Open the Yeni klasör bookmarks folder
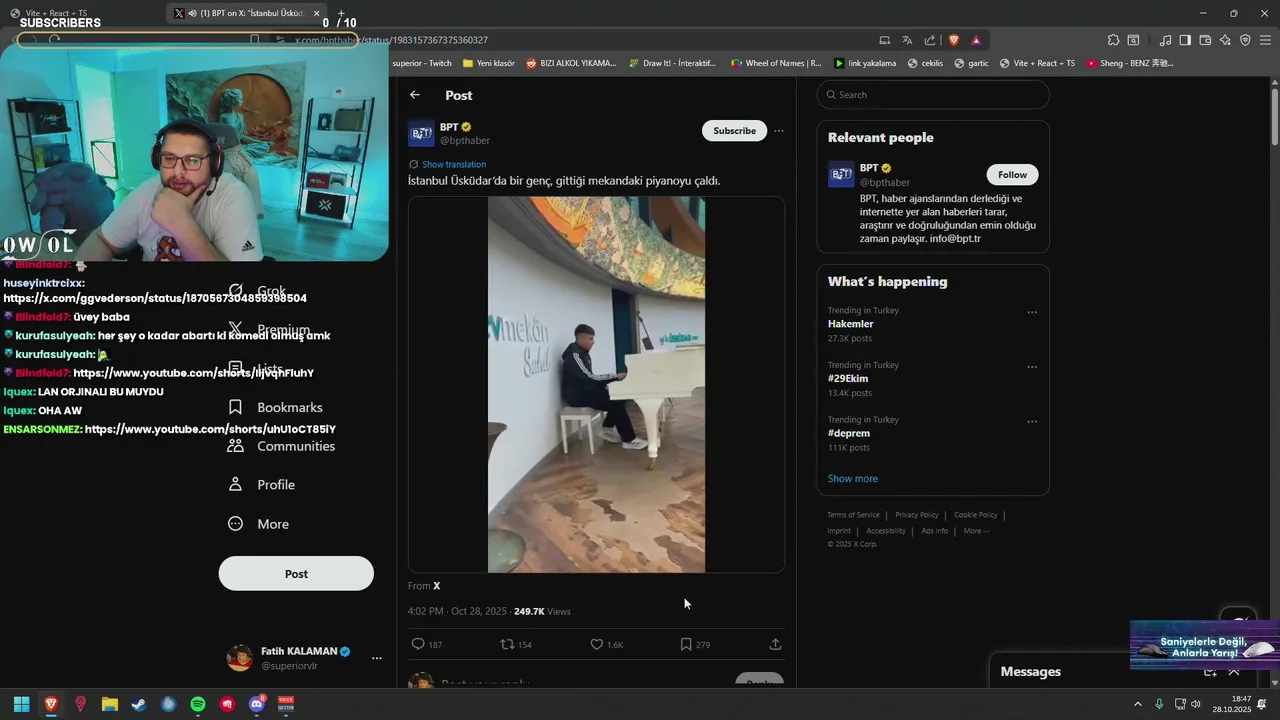Image resolution: width=1280 pixels, height=720 pixels. 489,63
